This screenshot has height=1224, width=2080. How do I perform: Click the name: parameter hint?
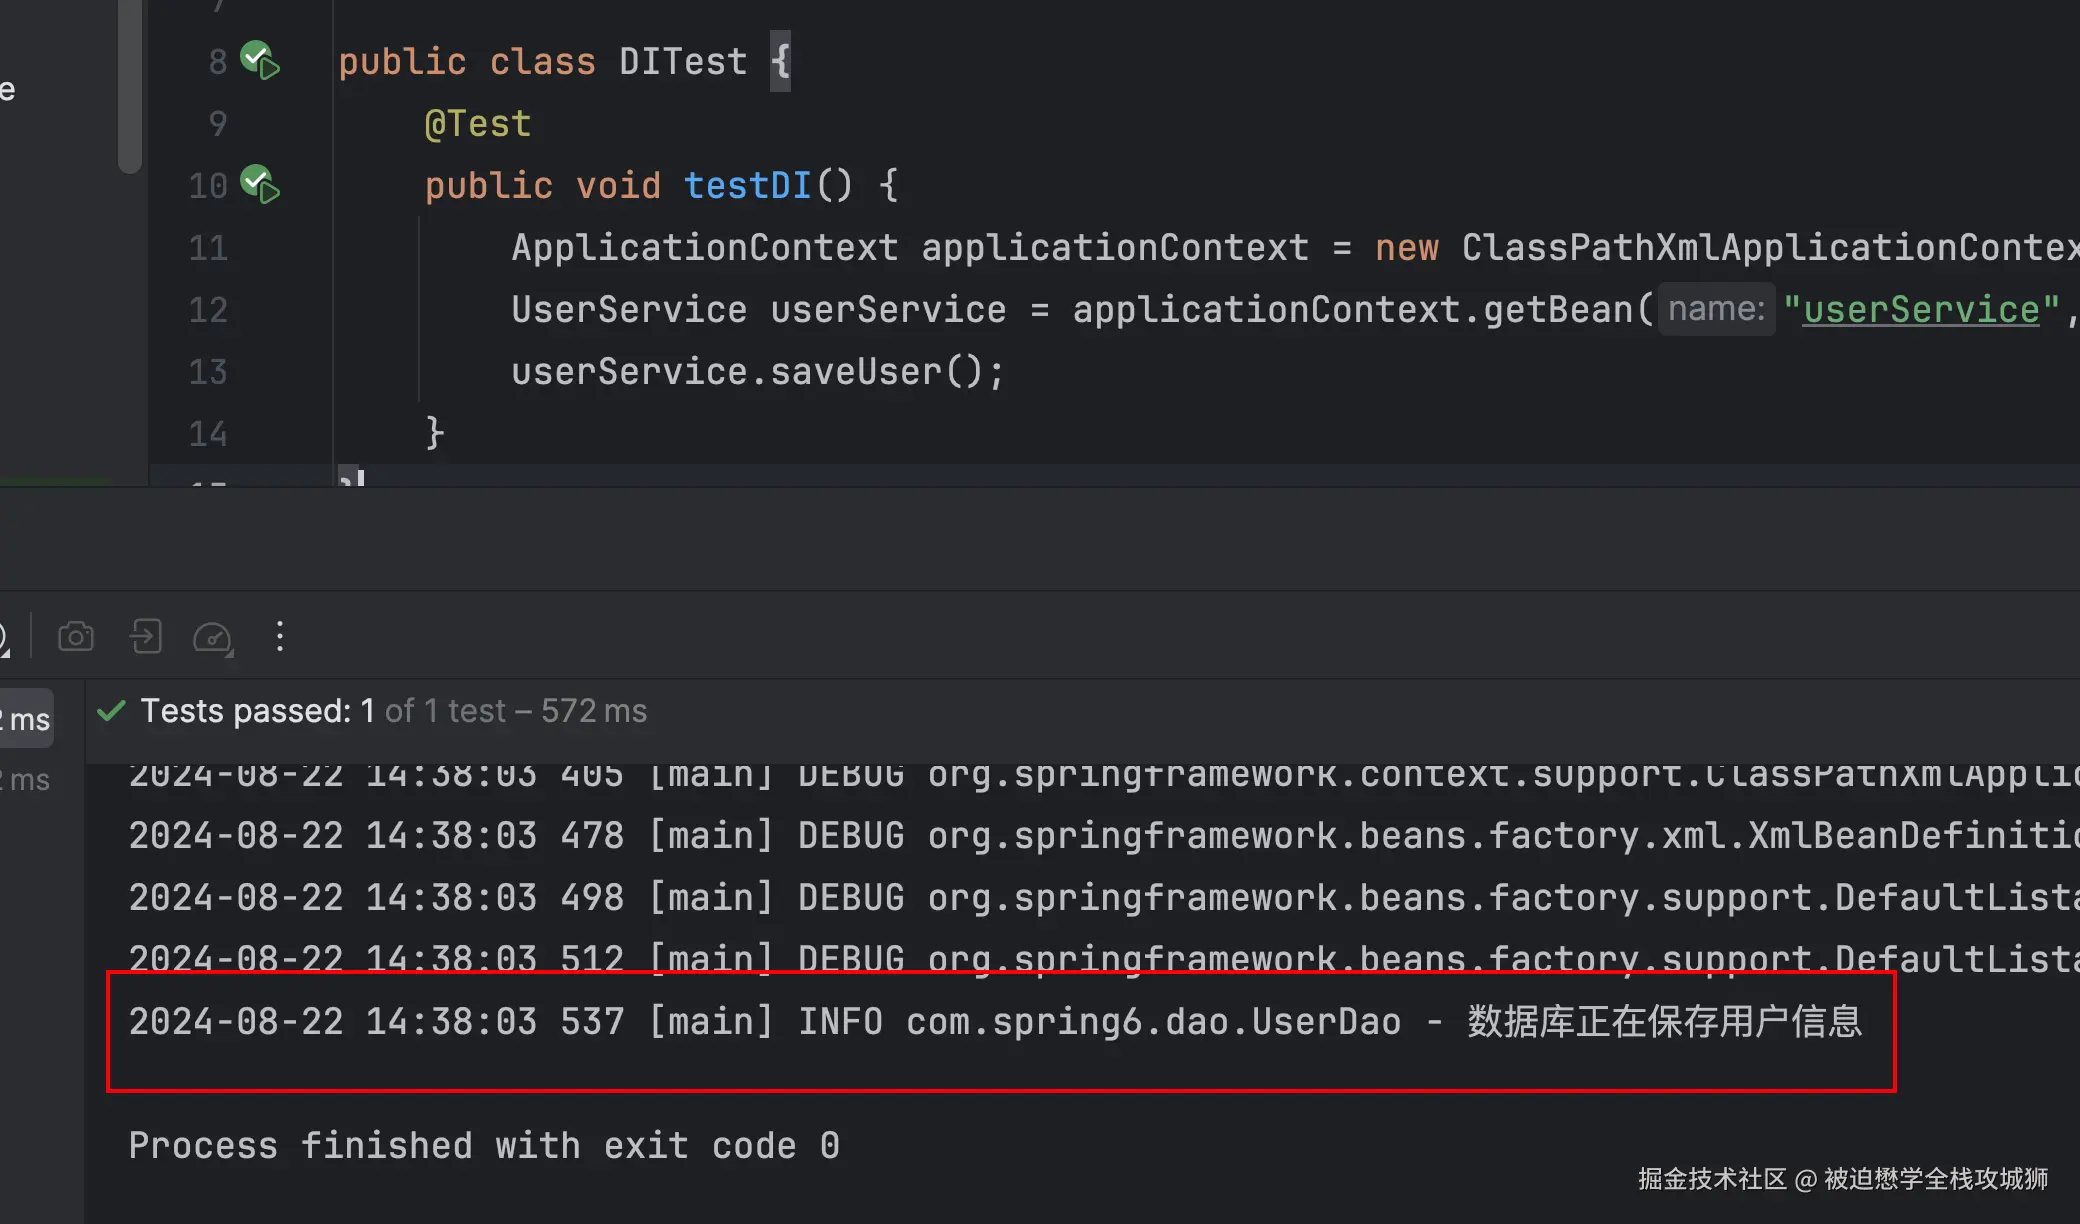tap(1716, 309)
